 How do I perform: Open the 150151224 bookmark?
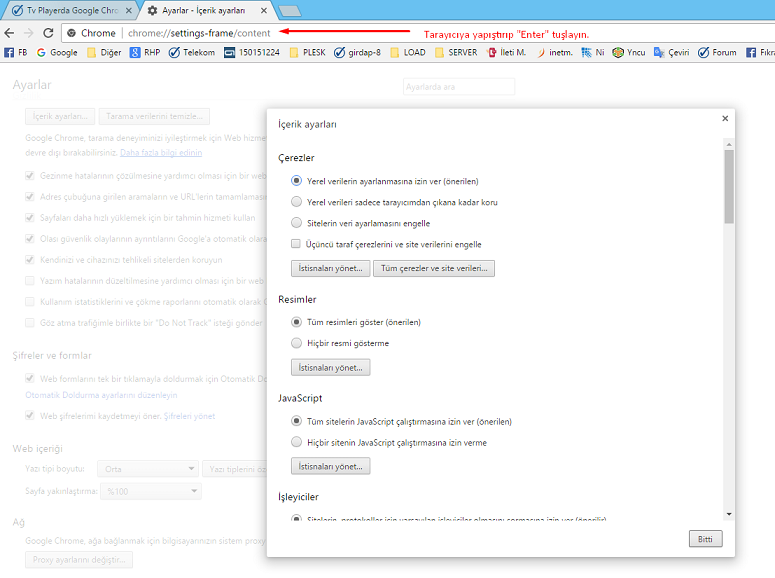(252, 52)
